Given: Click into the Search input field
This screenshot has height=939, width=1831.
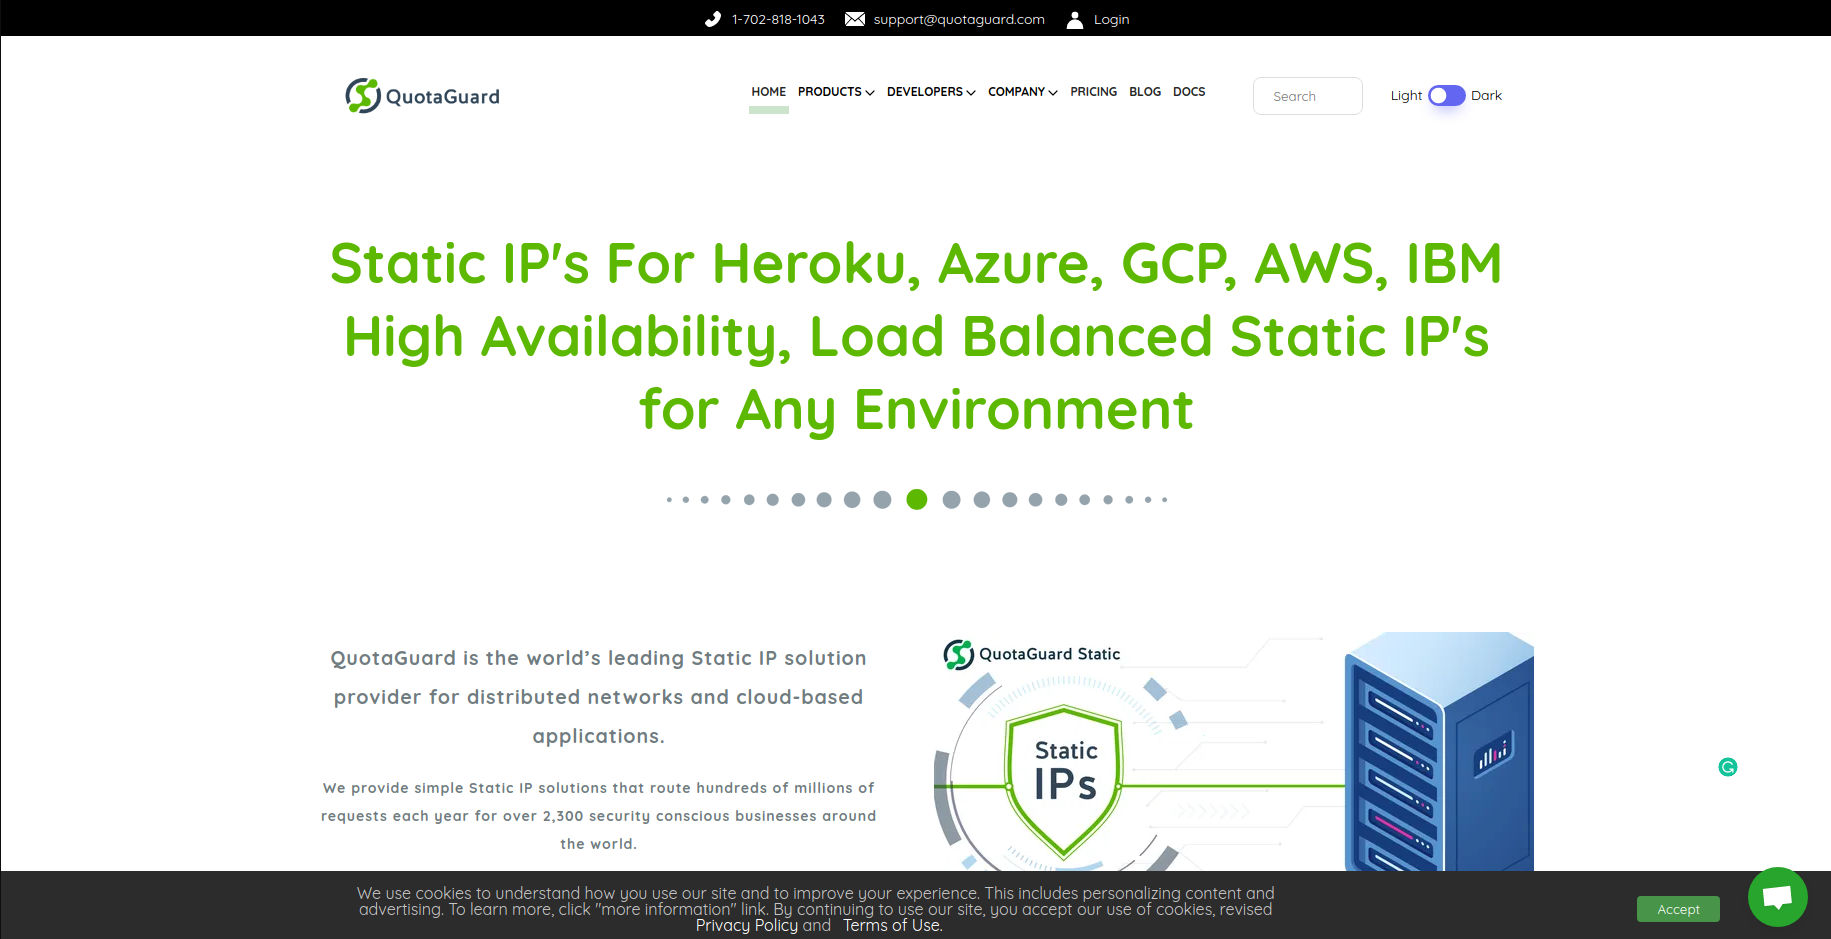Looking at the screenshot, I should (x=1307, y=96).
